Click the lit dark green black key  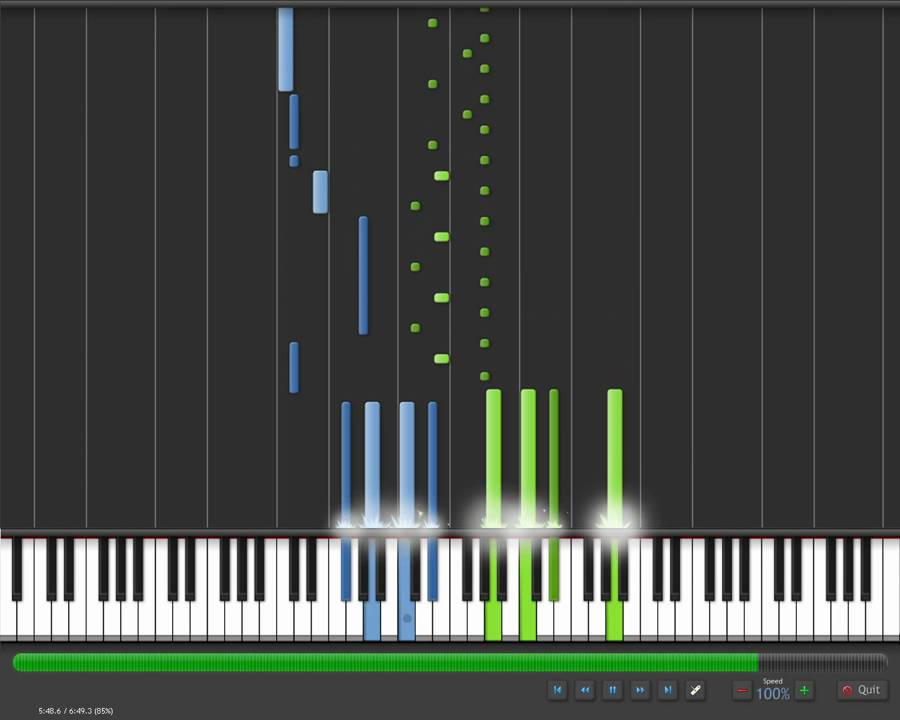554,568
